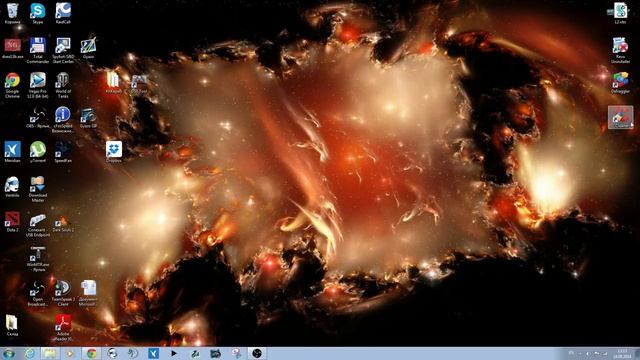
Task: Open Windows Media Player from the taskbar
Action: (70, 353)
